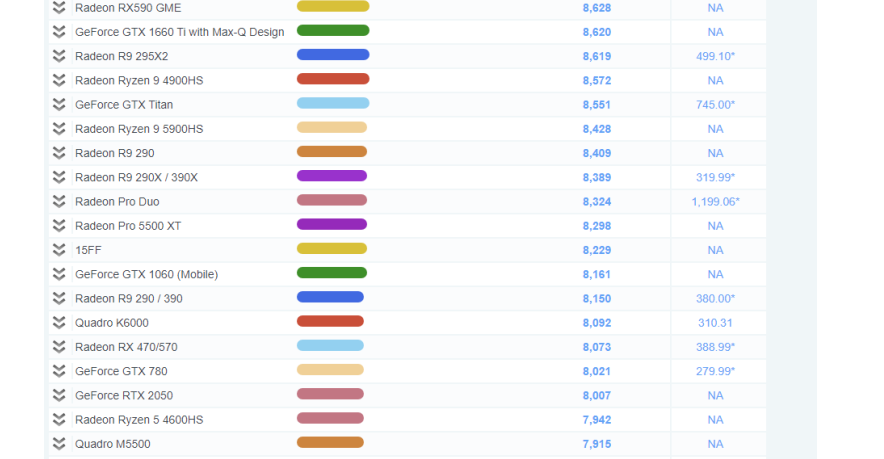Viewport: 884px width, 459px height.
Task: Open the Radeon R9 295X2 link
Action: point(121,56)
